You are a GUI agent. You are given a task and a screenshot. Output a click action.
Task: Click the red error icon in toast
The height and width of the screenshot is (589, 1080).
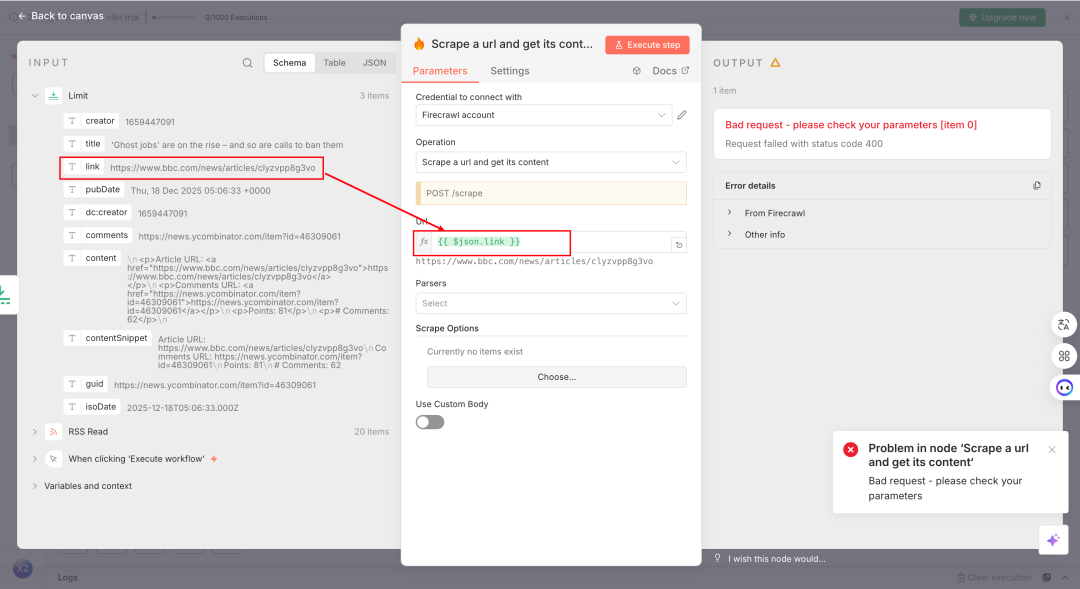tap(851, 450)
